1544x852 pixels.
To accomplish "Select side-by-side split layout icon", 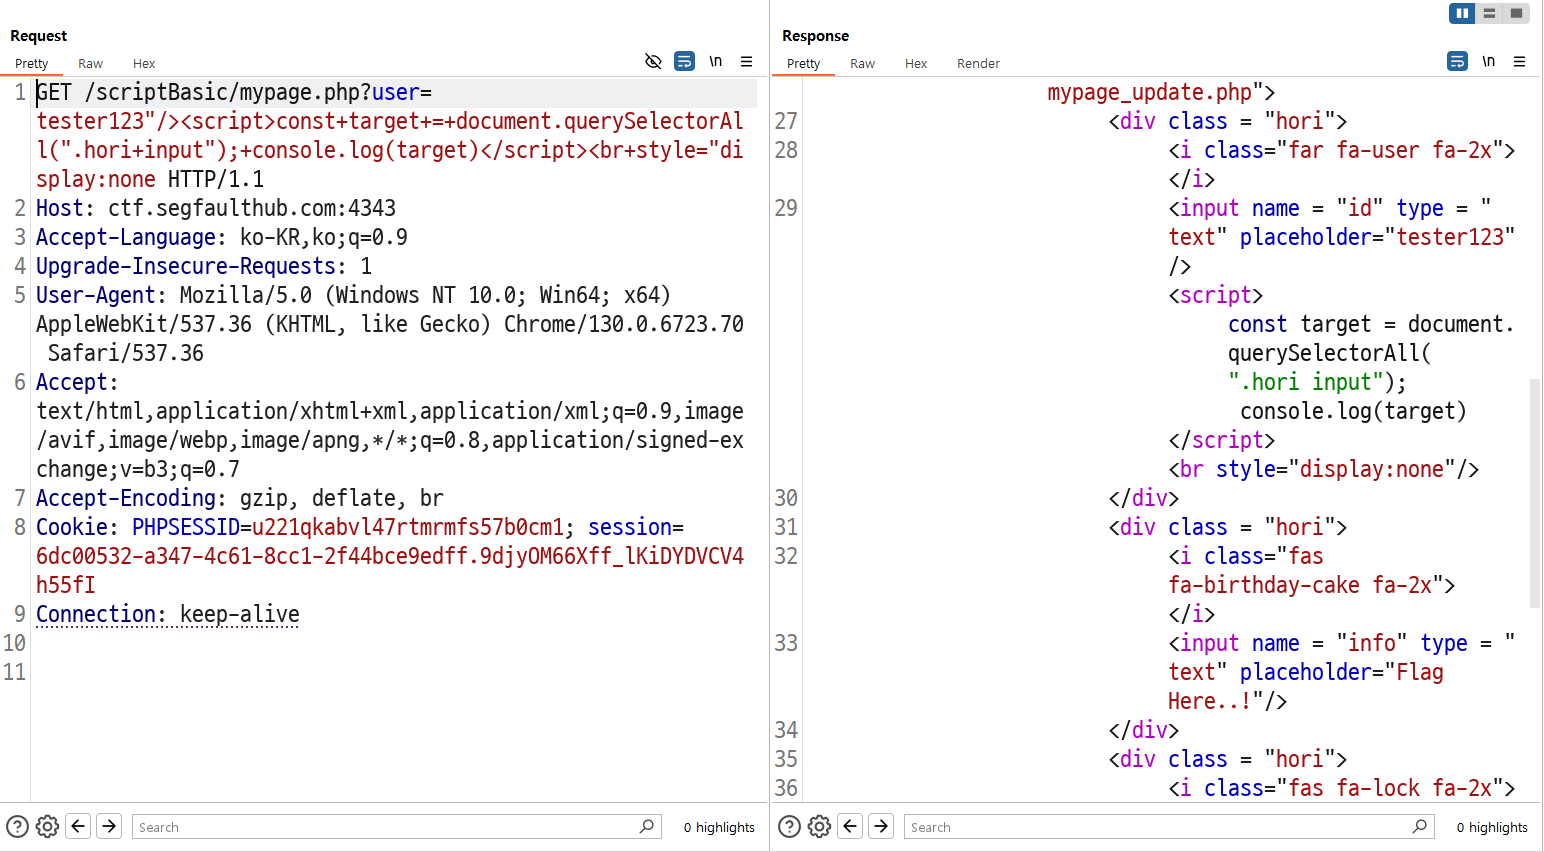I will click(x=1462, y=13).
